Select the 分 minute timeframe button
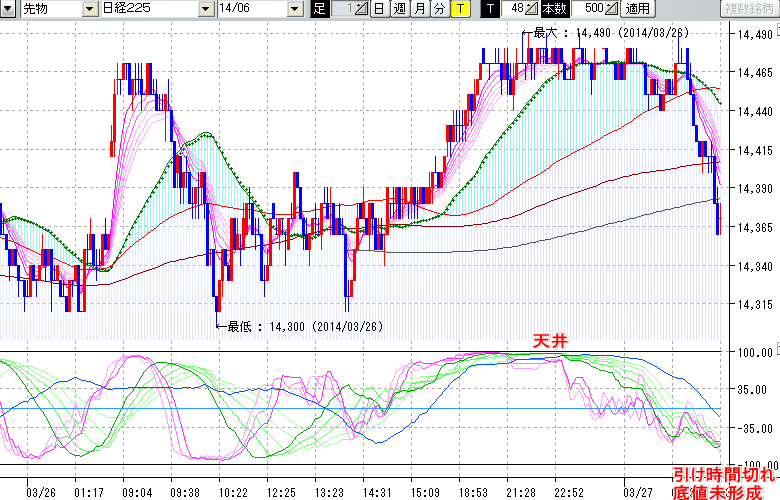This screenshot has height=500, width=780. (439, 9)
